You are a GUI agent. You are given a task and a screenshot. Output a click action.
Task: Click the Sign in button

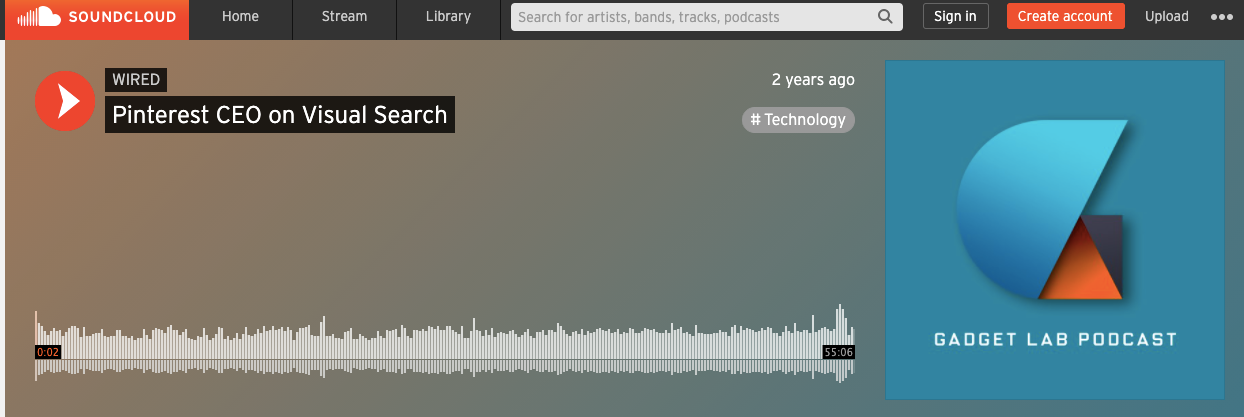[x=955, y=16]
